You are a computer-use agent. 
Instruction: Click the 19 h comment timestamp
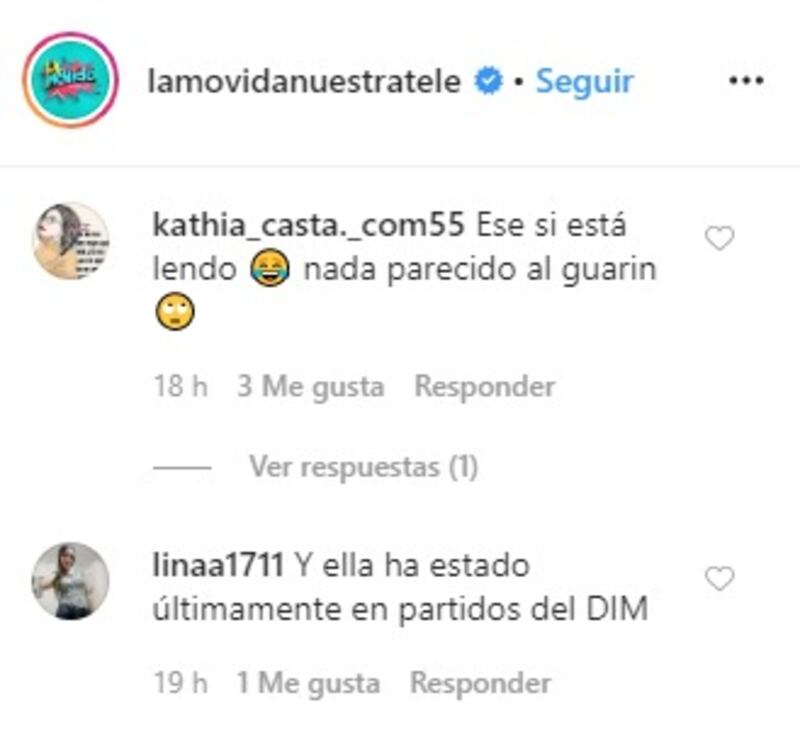181,683
